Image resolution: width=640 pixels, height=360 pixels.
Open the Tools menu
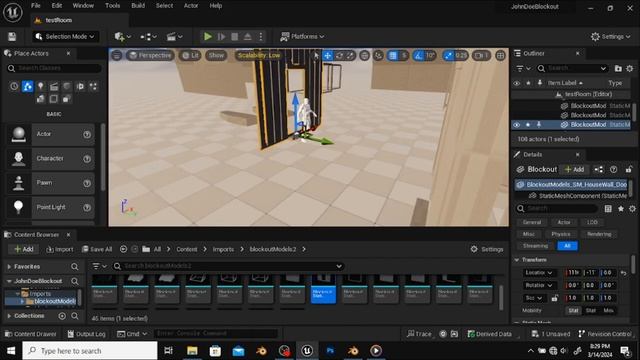point(112,6)
